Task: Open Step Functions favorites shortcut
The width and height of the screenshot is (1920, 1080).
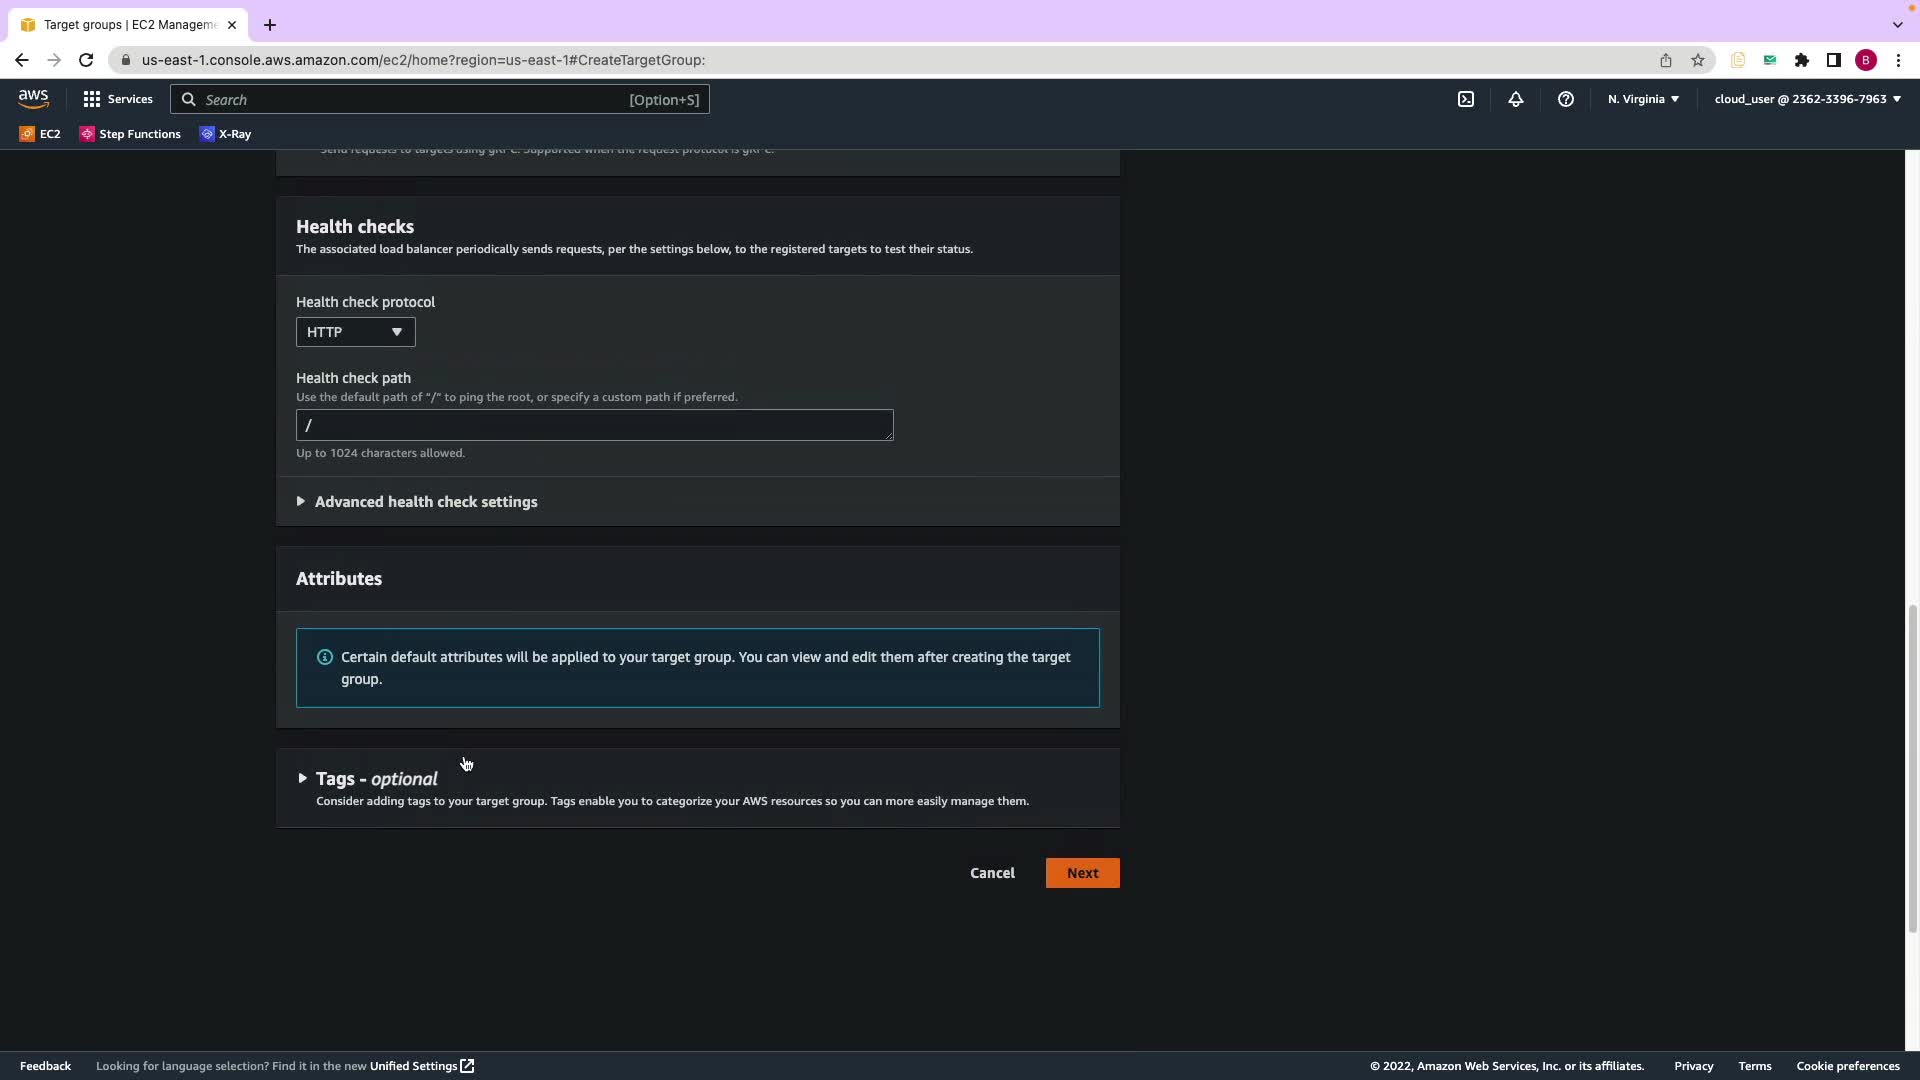Action: click(x=130, y=134)
